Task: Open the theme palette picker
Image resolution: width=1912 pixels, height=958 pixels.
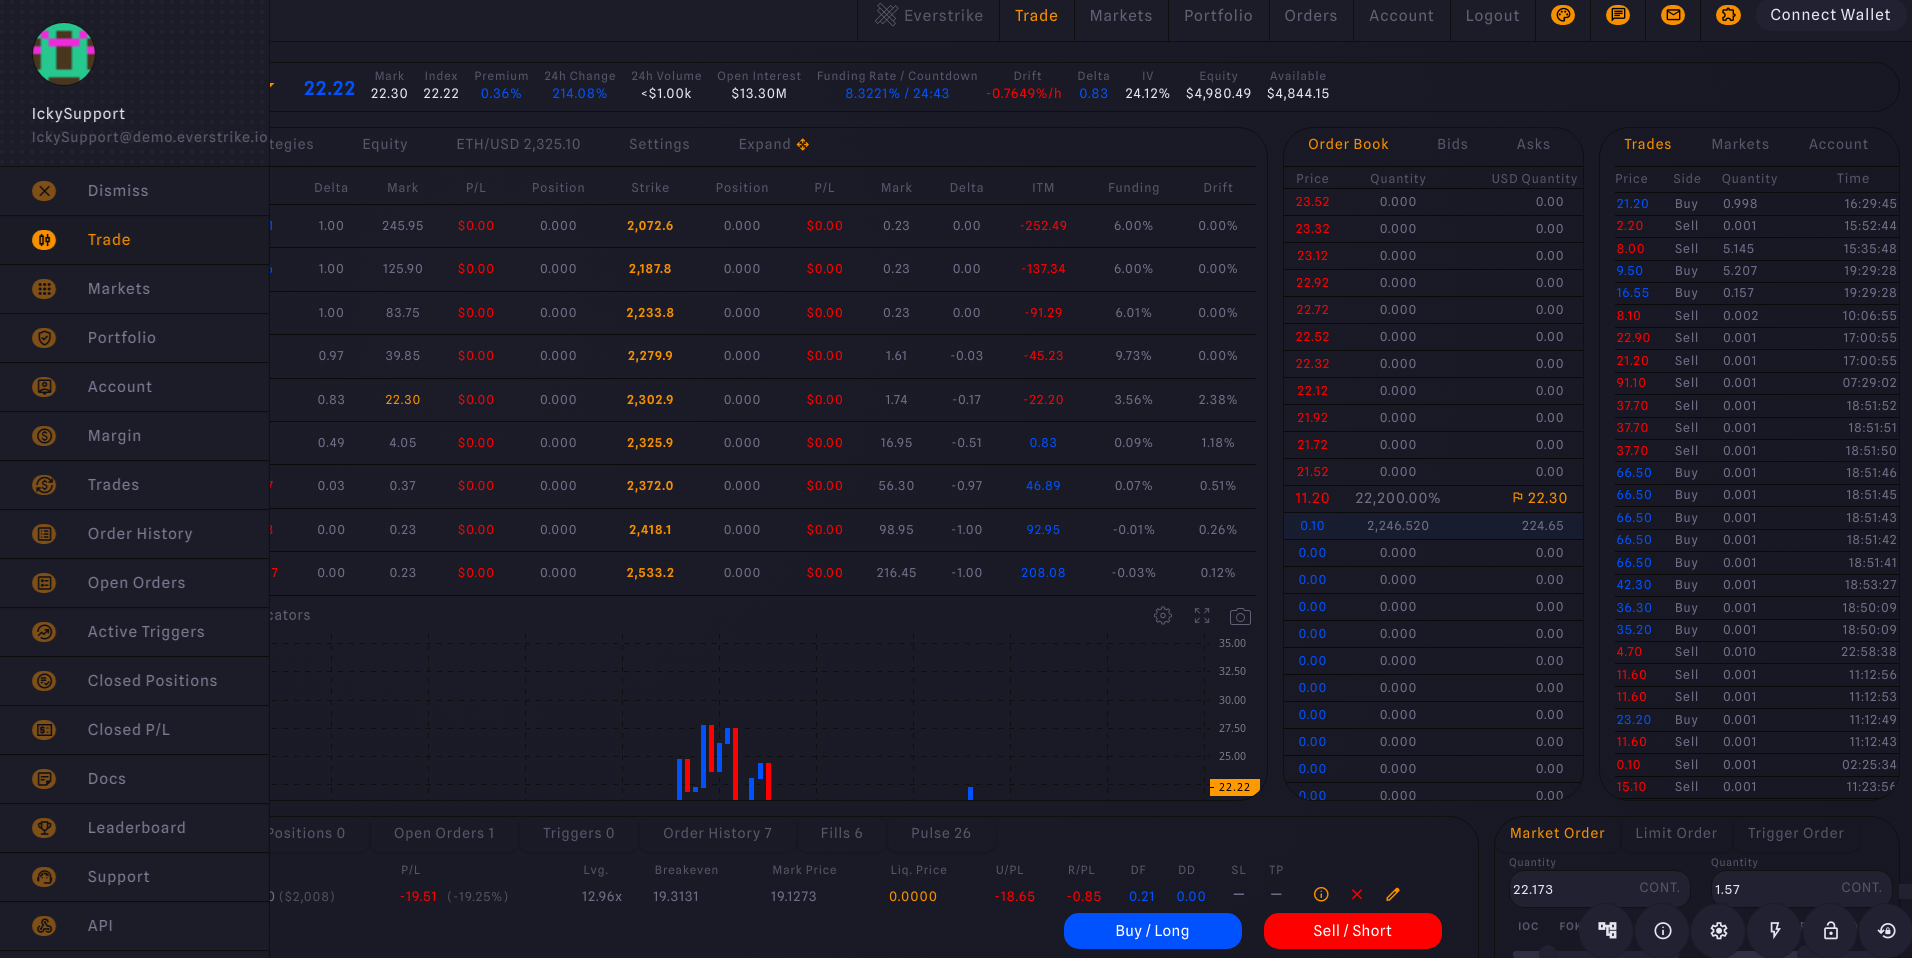Action: click(x=1562, y=15)
